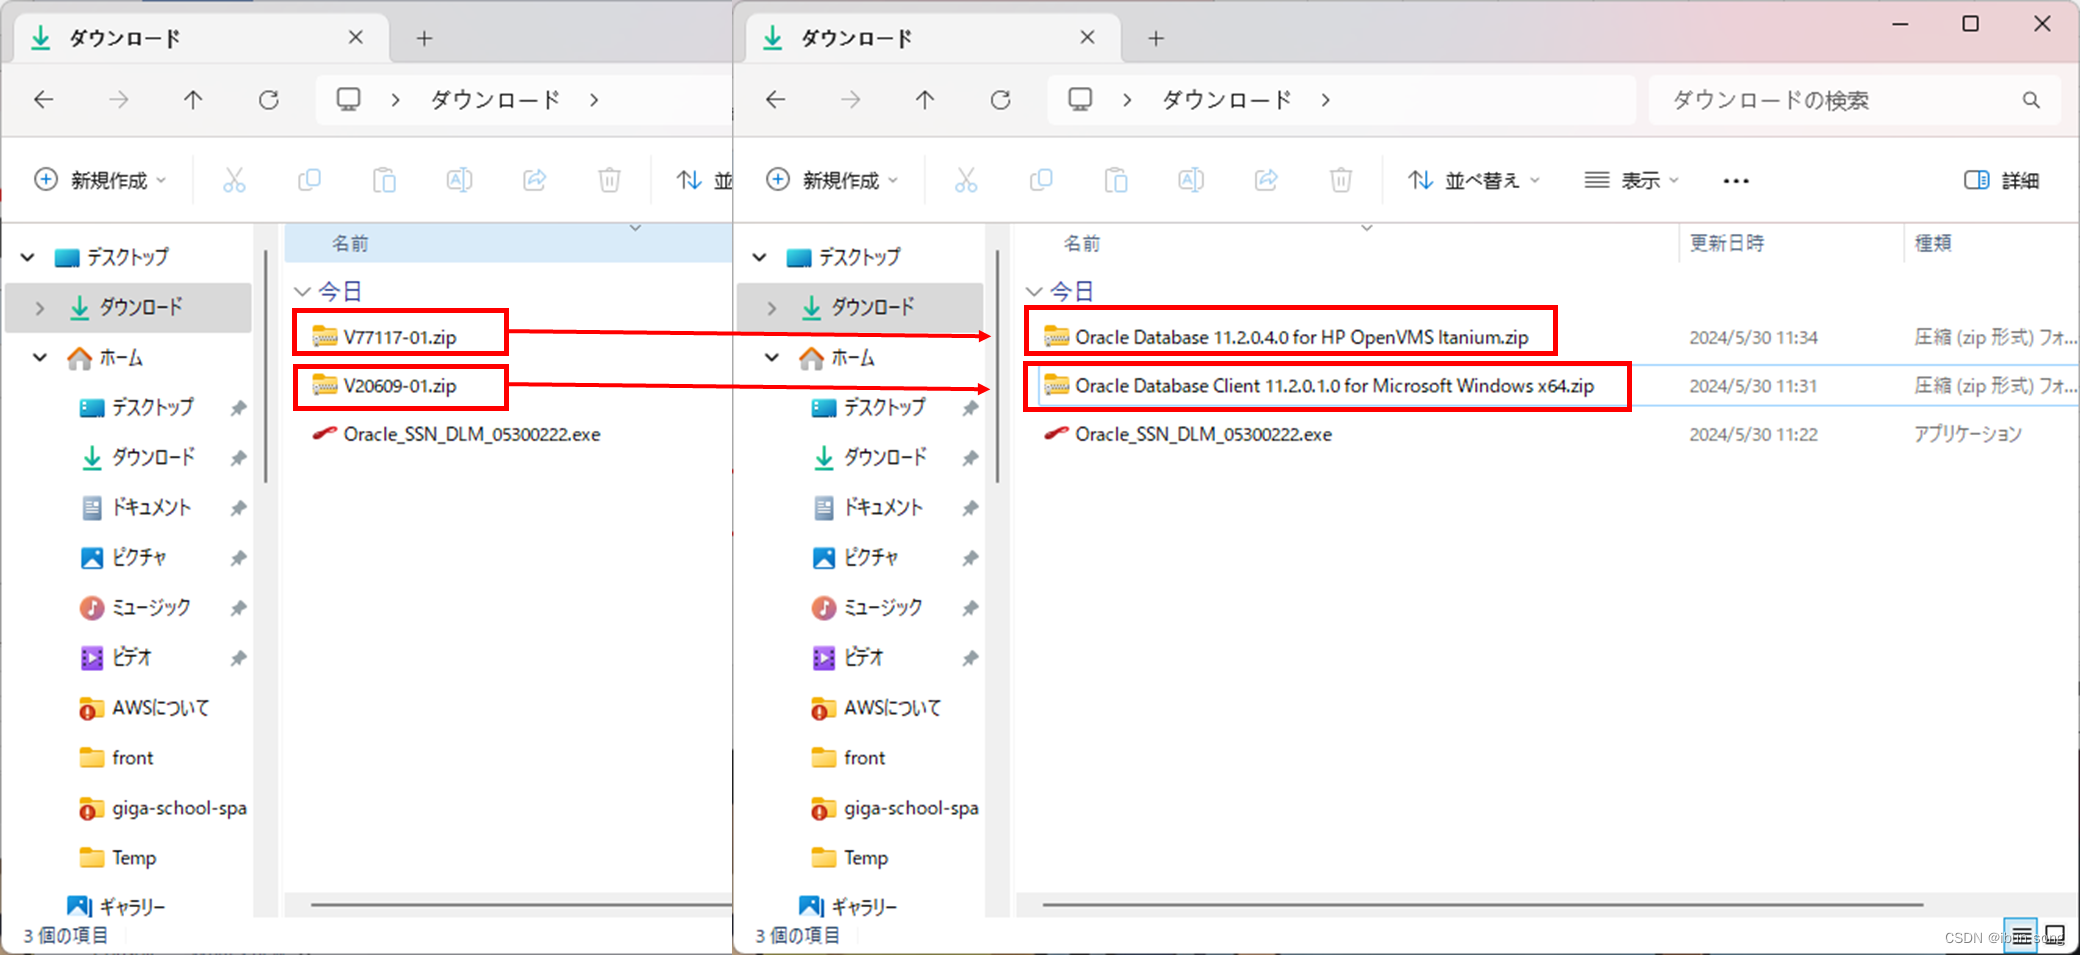Click Rename icon in left window toolbar
2080x955 pixels.
[459, 180]
